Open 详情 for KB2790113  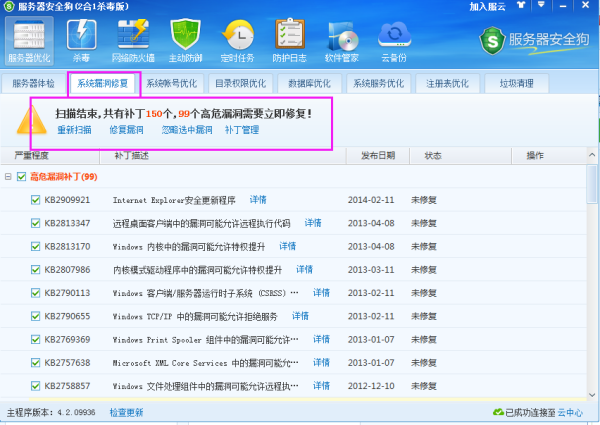[321, 293]
